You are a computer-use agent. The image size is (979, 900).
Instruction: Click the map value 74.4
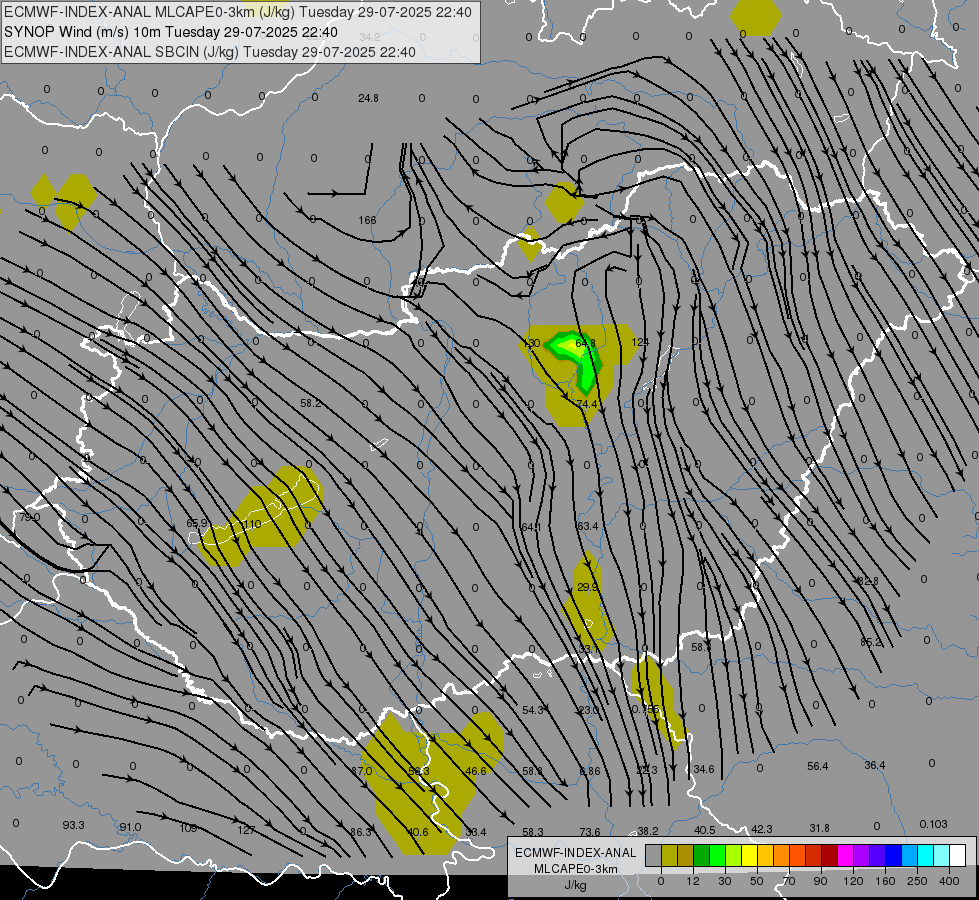[x=587, y=404]
